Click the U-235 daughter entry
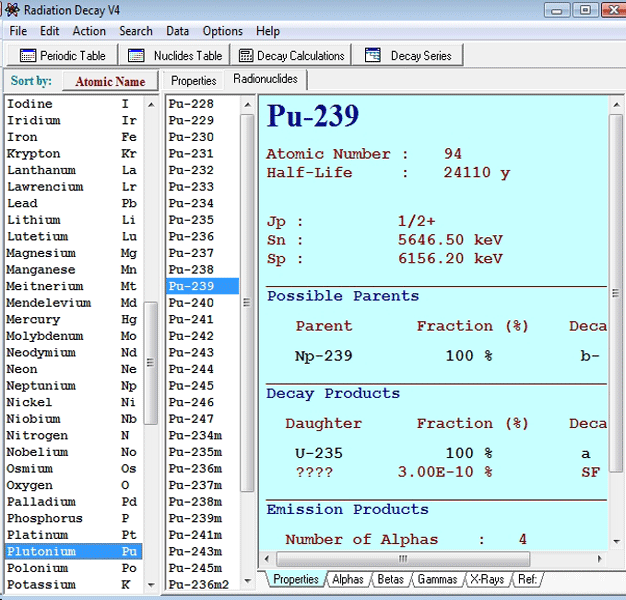Image resolution: width=626 pixels, height=600 pixels. (x=319, y=453)
